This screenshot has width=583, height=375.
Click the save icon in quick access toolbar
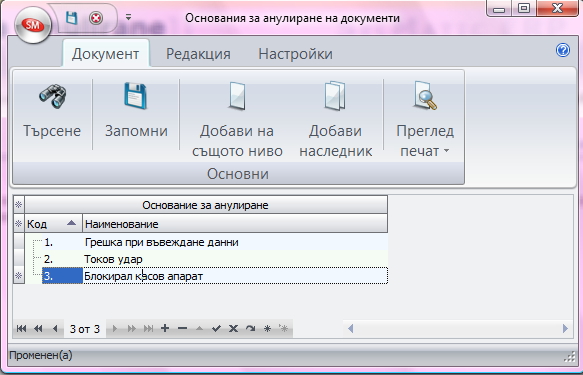click(71, 17)
